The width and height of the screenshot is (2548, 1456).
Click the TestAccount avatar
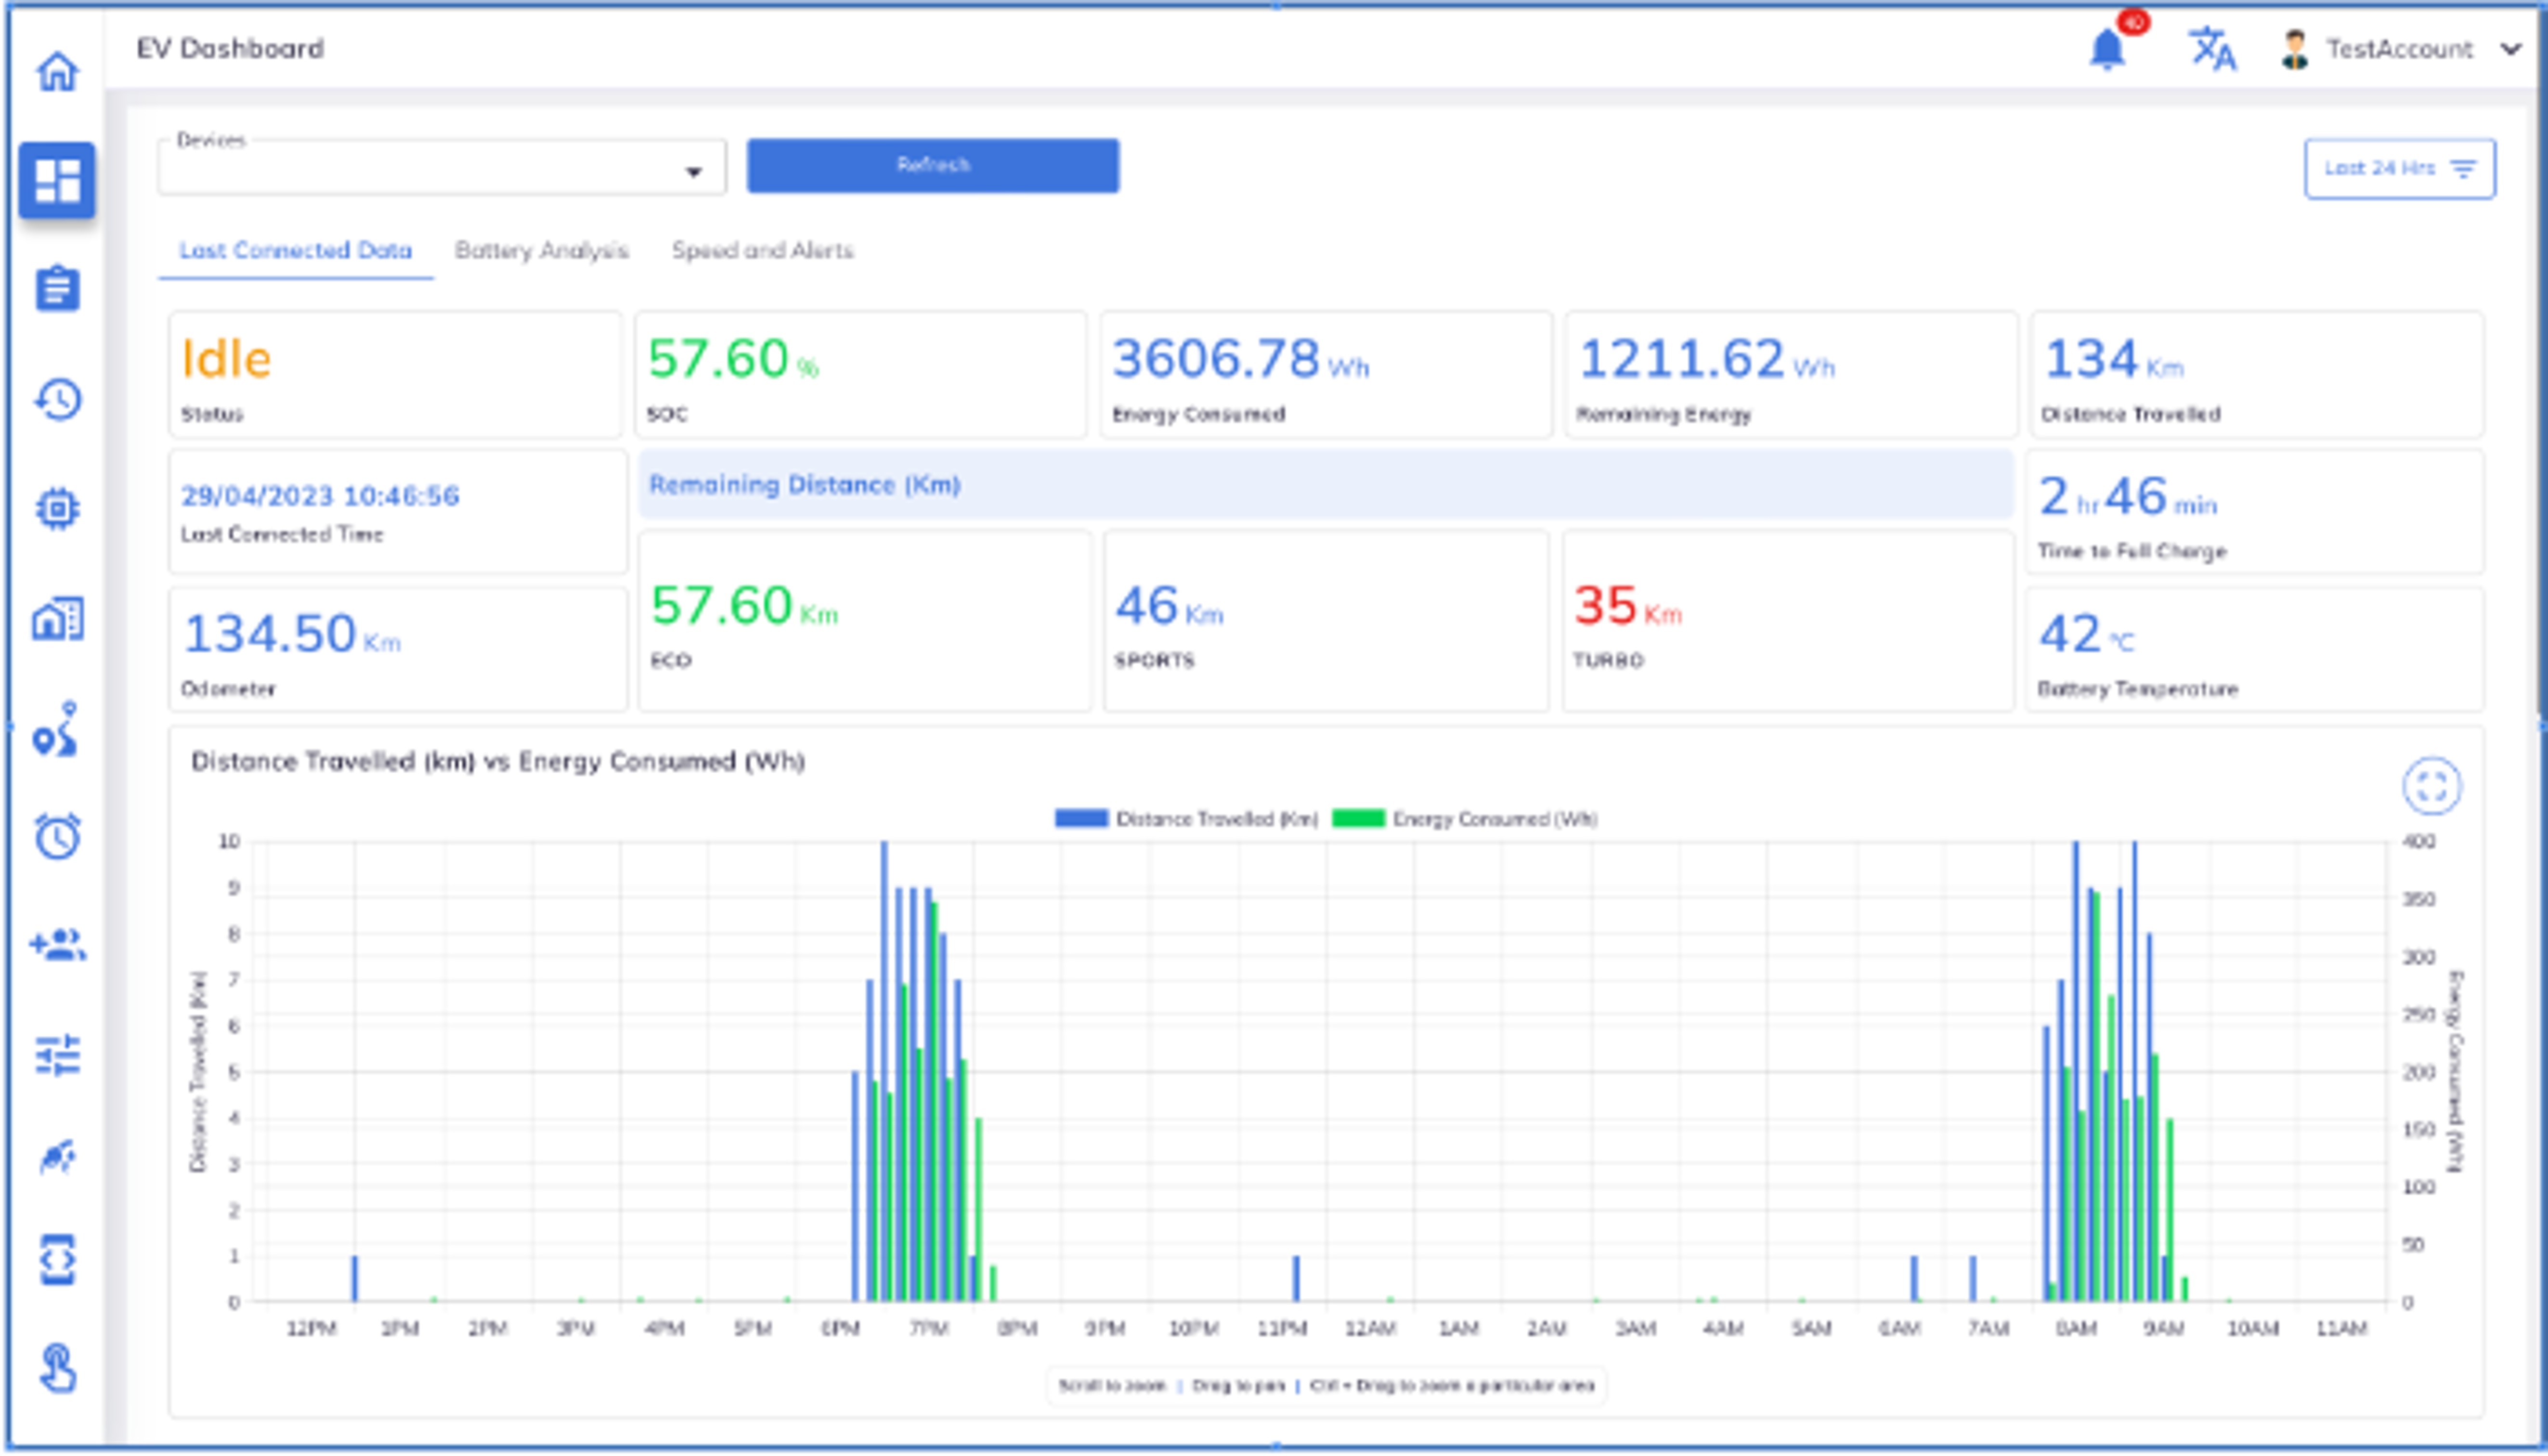(2295, 49)
